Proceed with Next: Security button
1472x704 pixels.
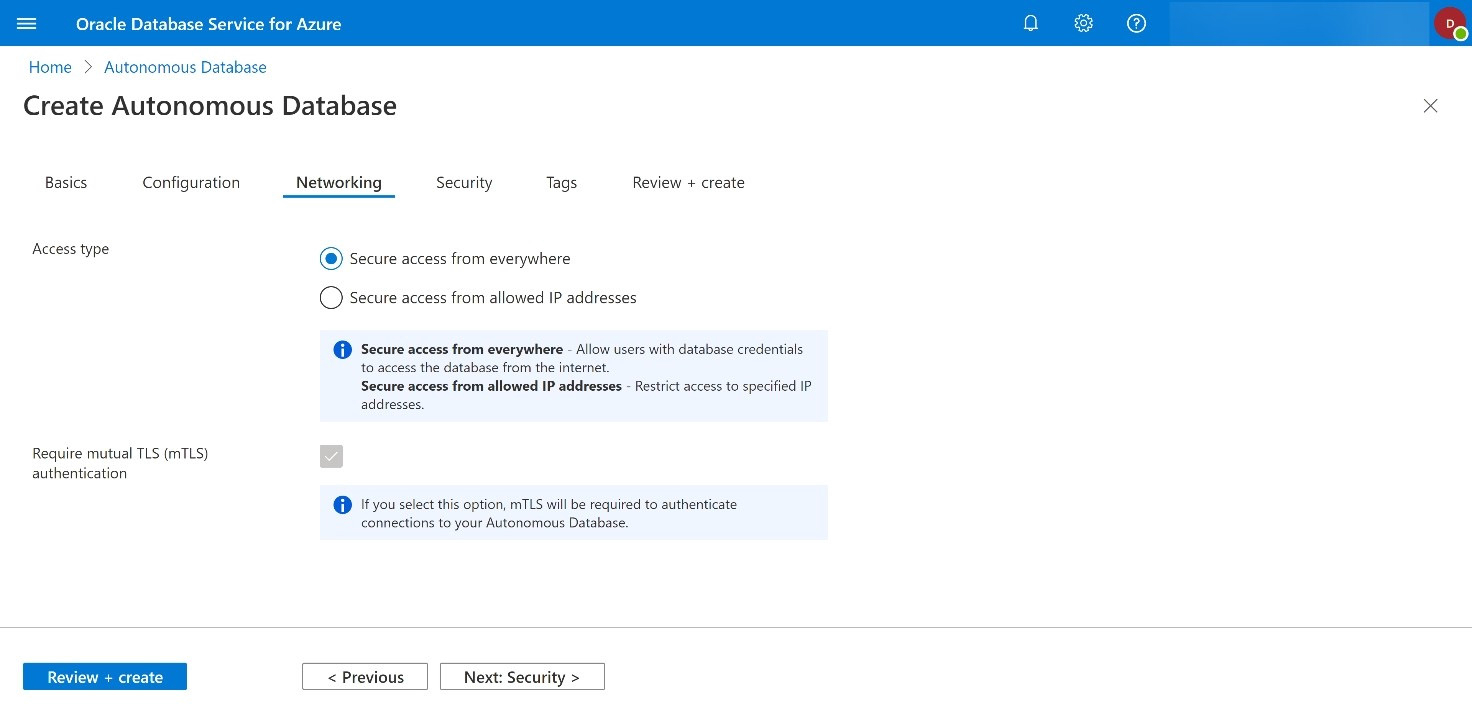pos(522,677)
